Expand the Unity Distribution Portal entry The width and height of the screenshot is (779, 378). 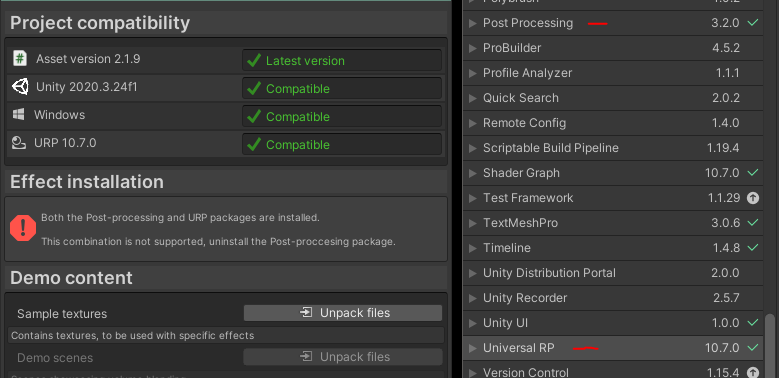472,273
